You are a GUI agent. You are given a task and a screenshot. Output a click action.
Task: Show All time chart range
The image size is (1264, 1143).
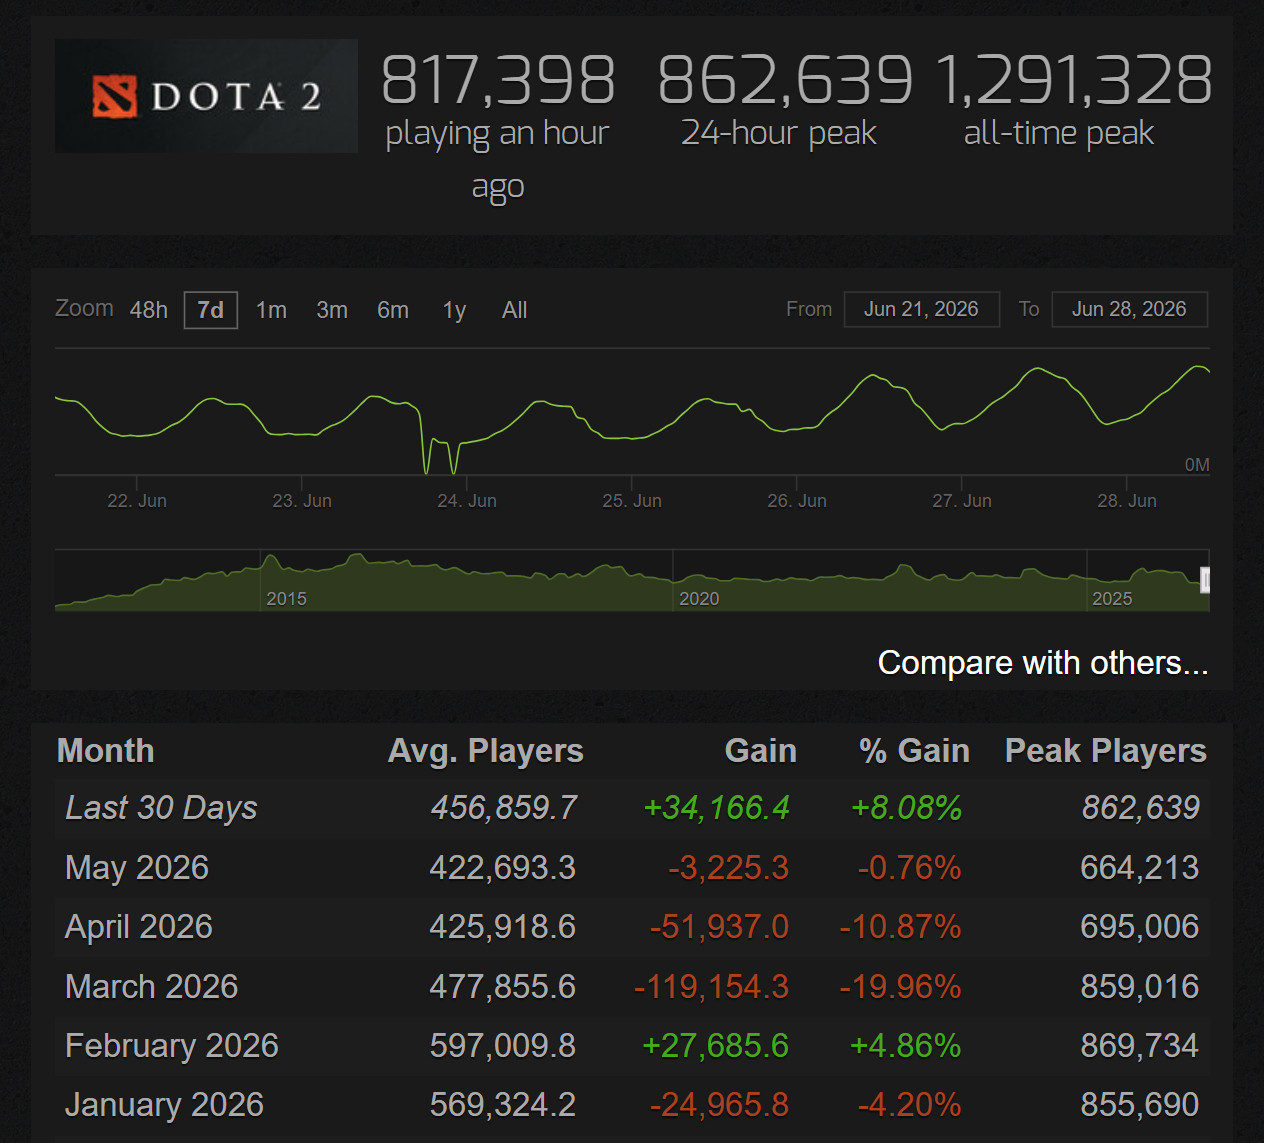[515, 310]
